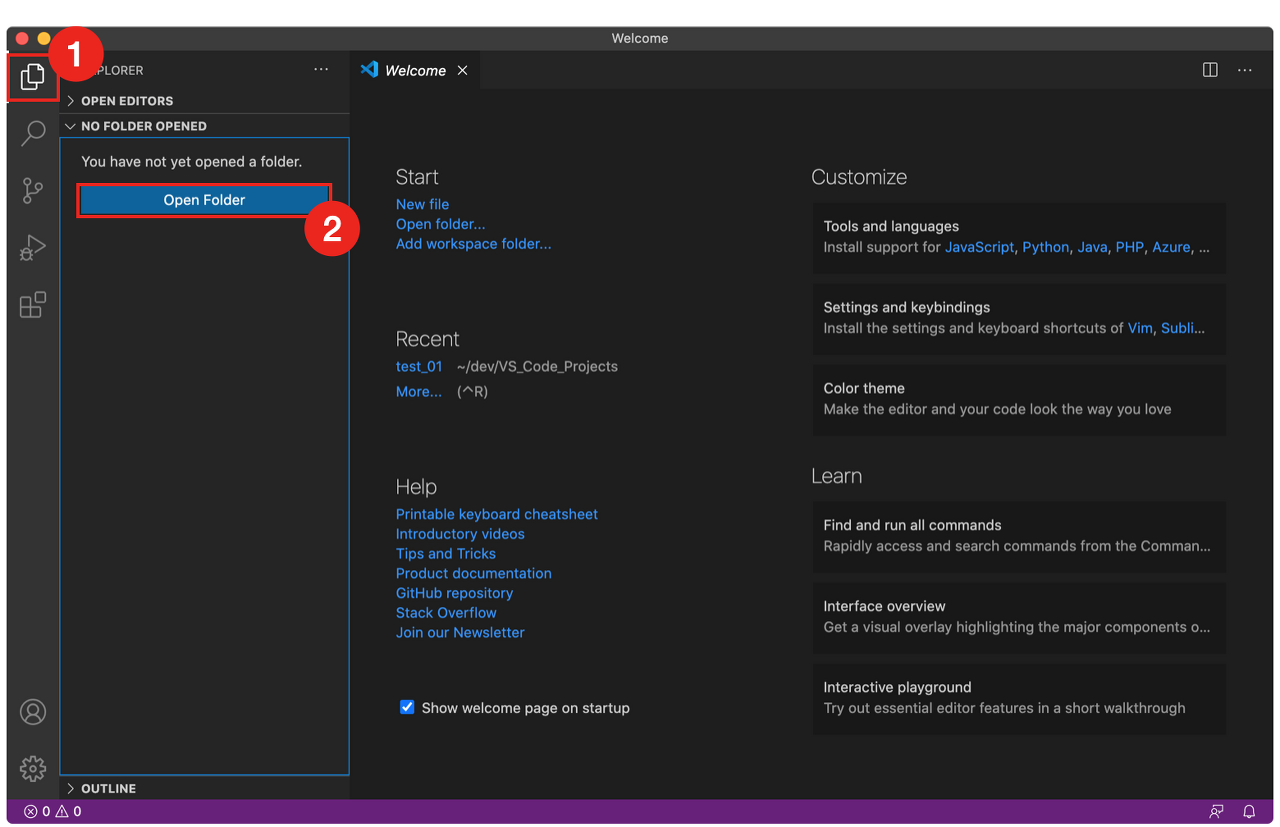Click the Settings and keybindings heading

[x=907, y=307]
